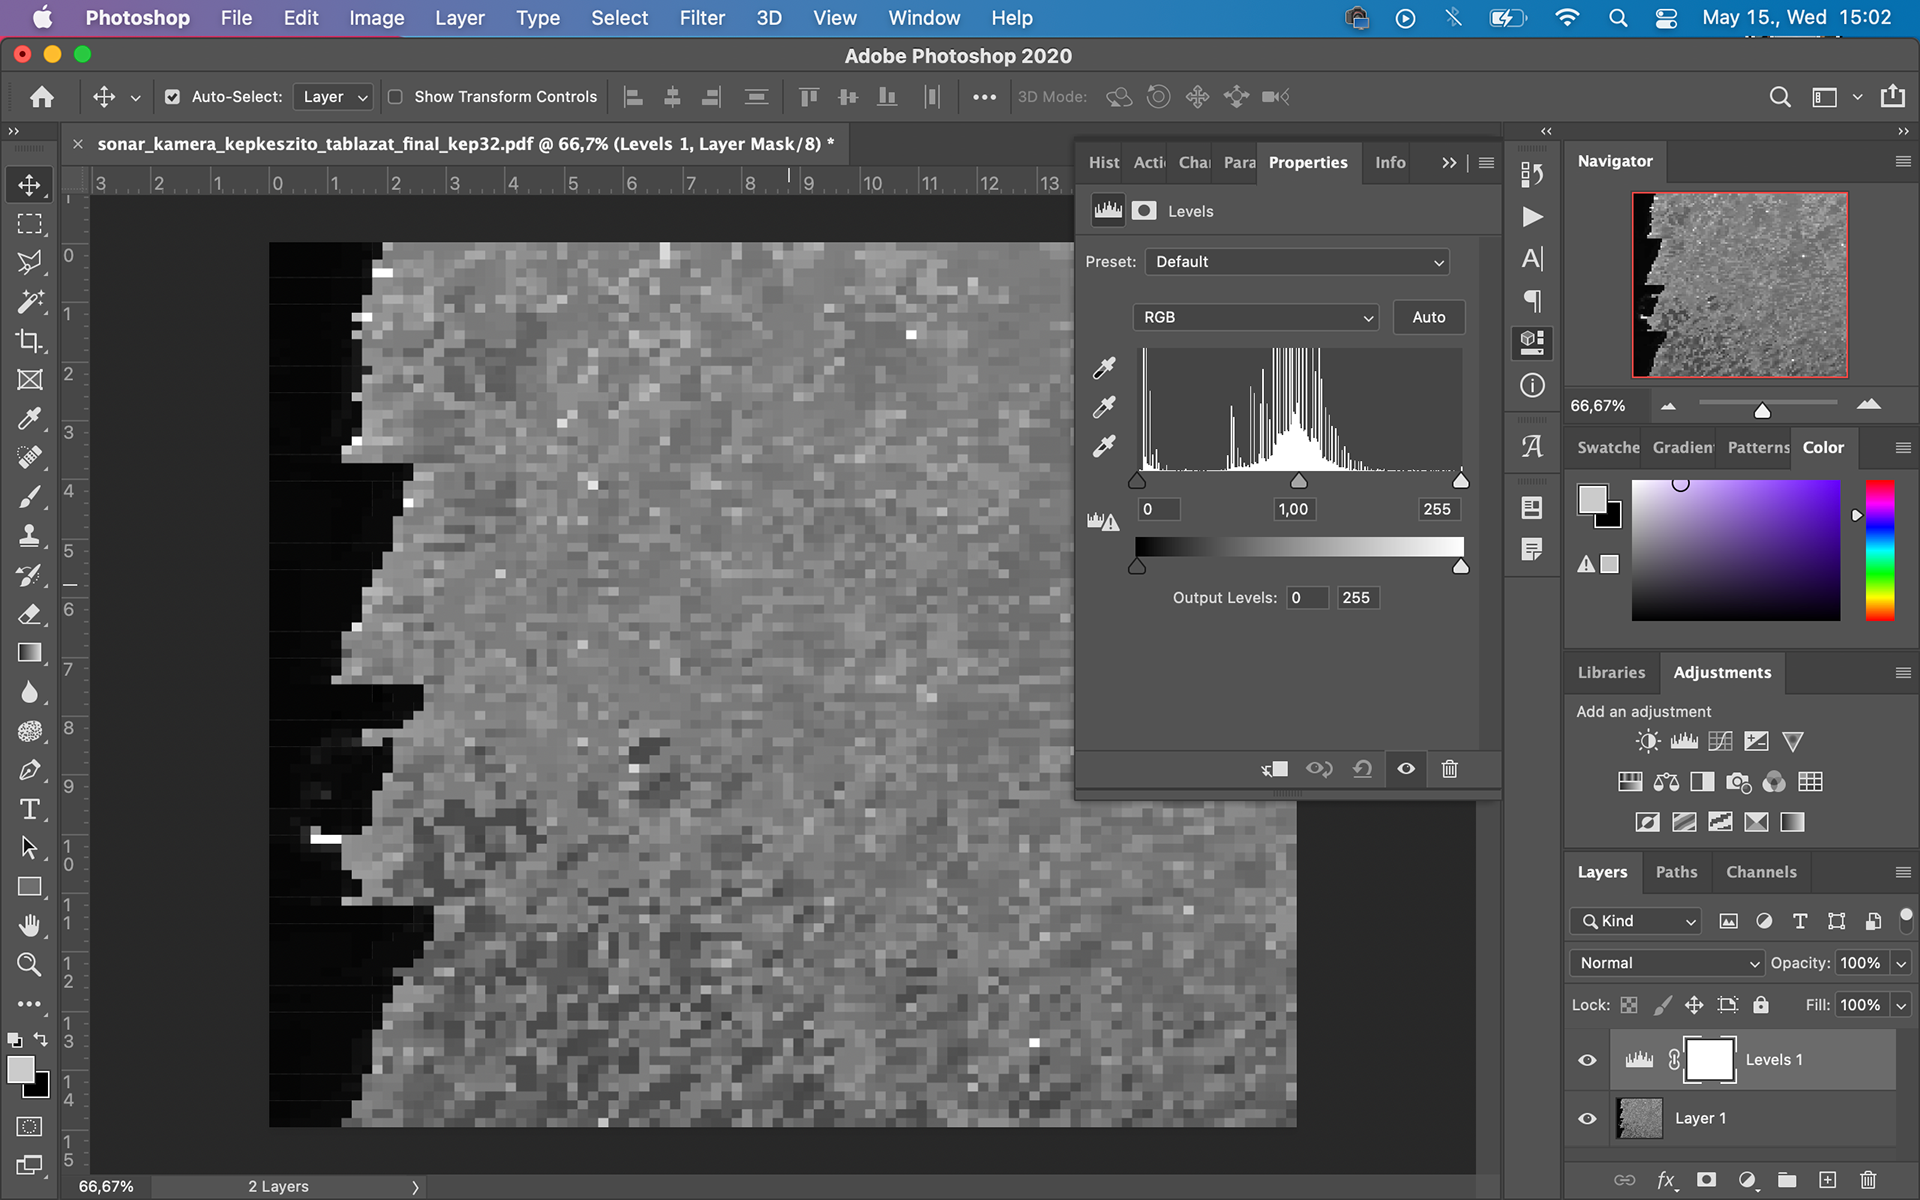Open the Preset Default dropdown
This screenshot has height=1200, width=1920.
pyautogui.click(x=1297, y=262)
